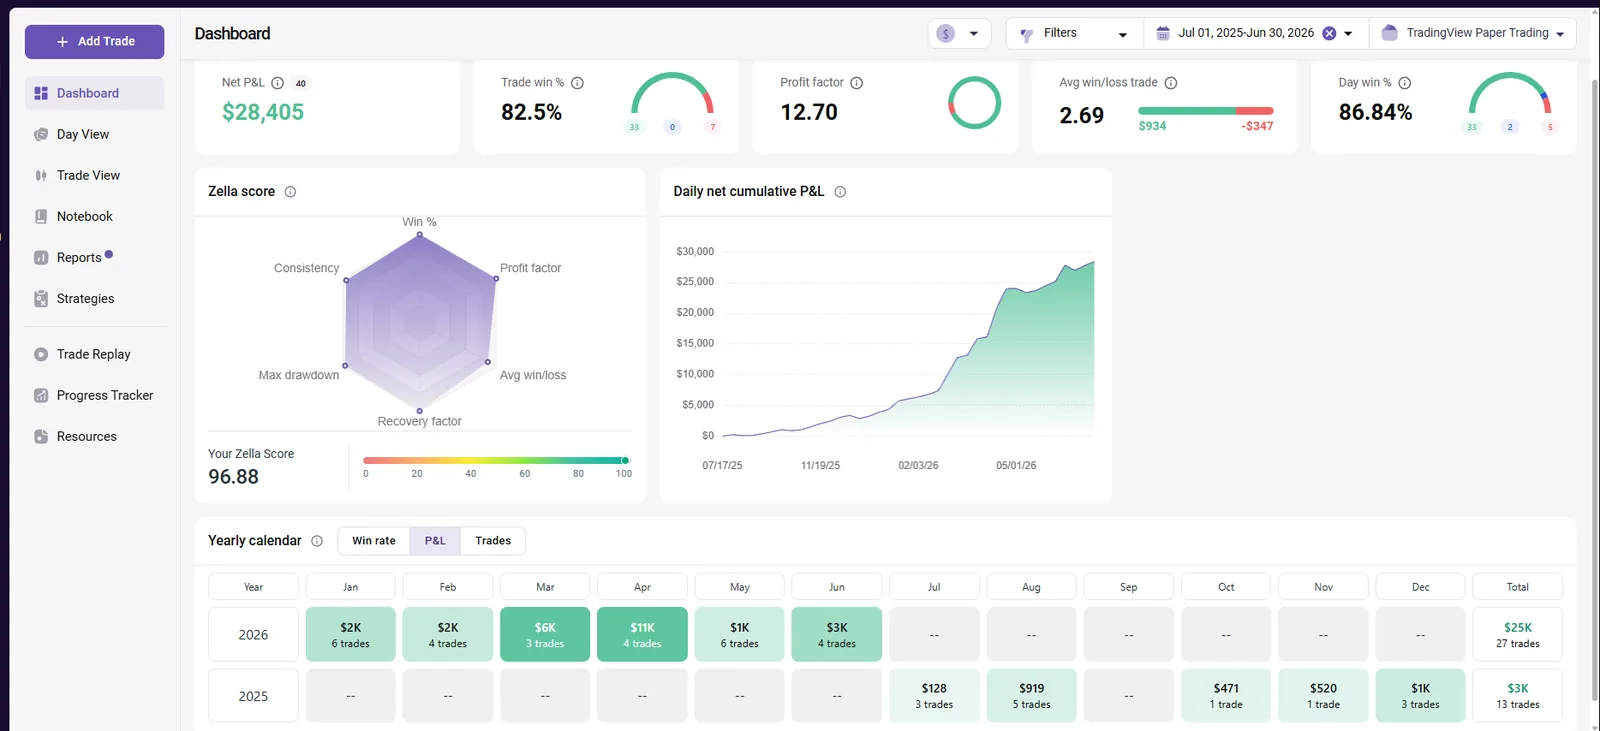The height and width of the screenshot is (731, 1600).
Task: Click the 2026 year cell
Action: coord(253,635)
